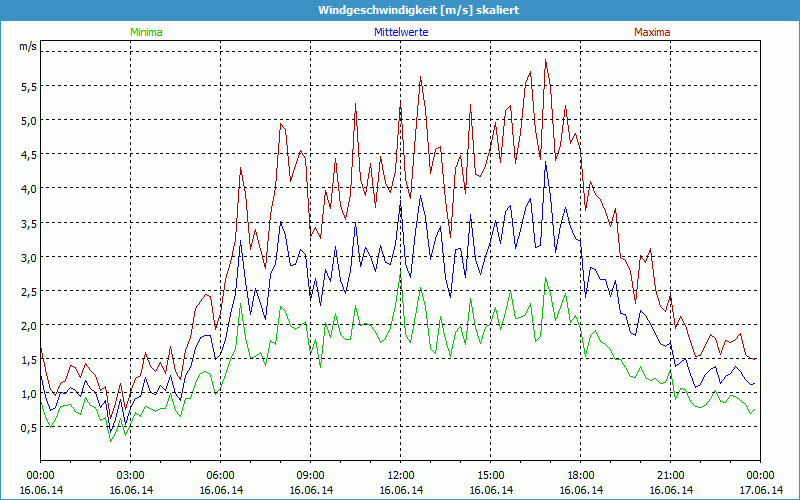Click the m/s unit label on y-axis
This screenshot has height=500, width=800.
point(28,46)
